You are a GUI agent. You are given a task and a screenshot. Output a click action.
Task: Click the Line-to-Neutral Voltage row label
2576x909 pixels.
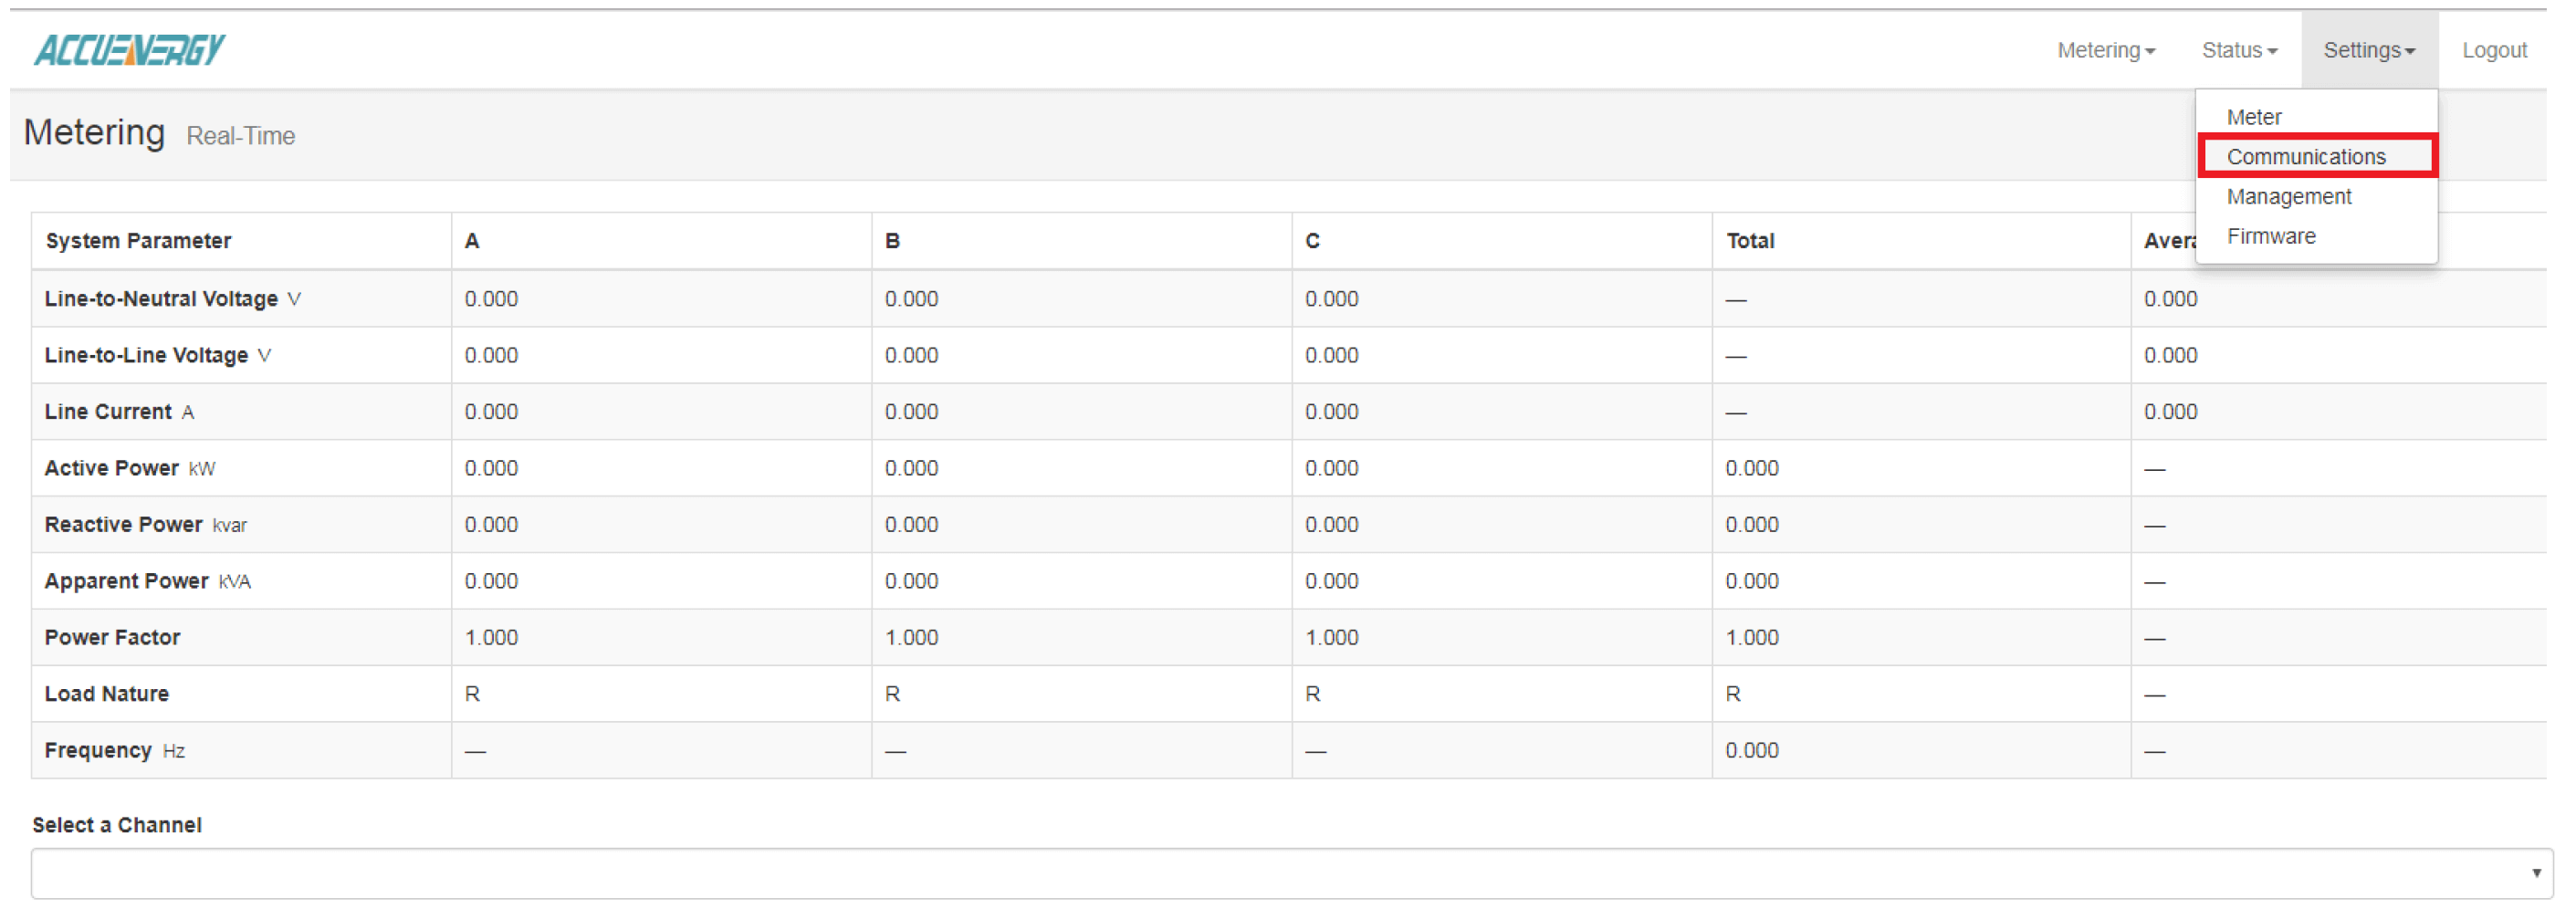[x=161, y=299]
